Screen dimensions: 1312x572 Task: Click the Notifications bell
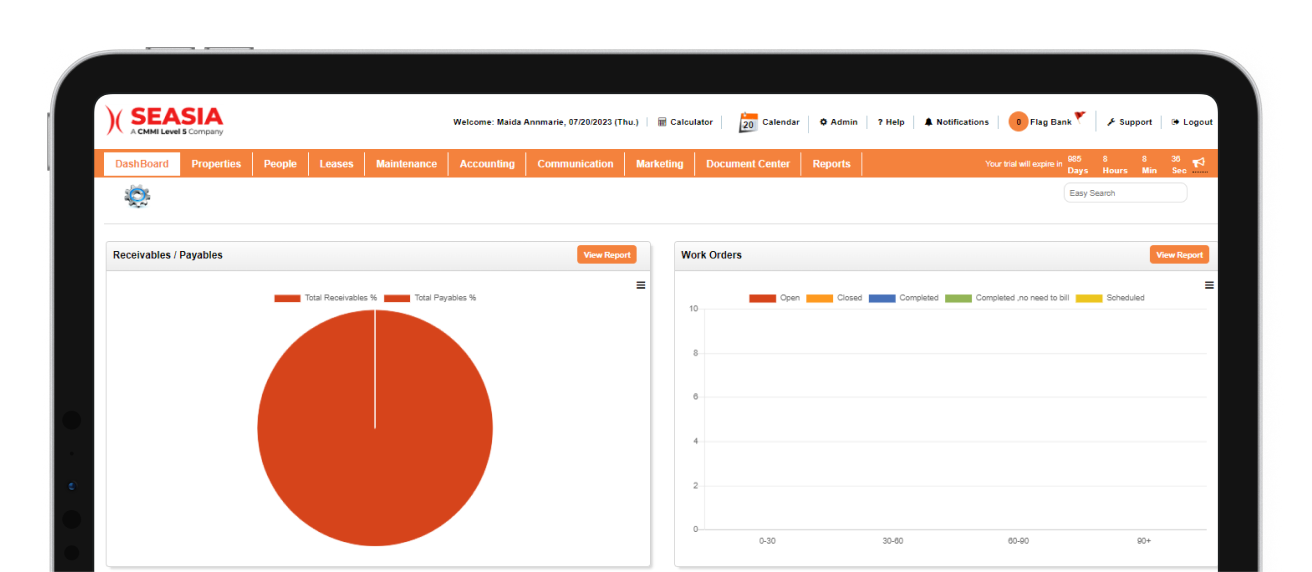(928, 122)
